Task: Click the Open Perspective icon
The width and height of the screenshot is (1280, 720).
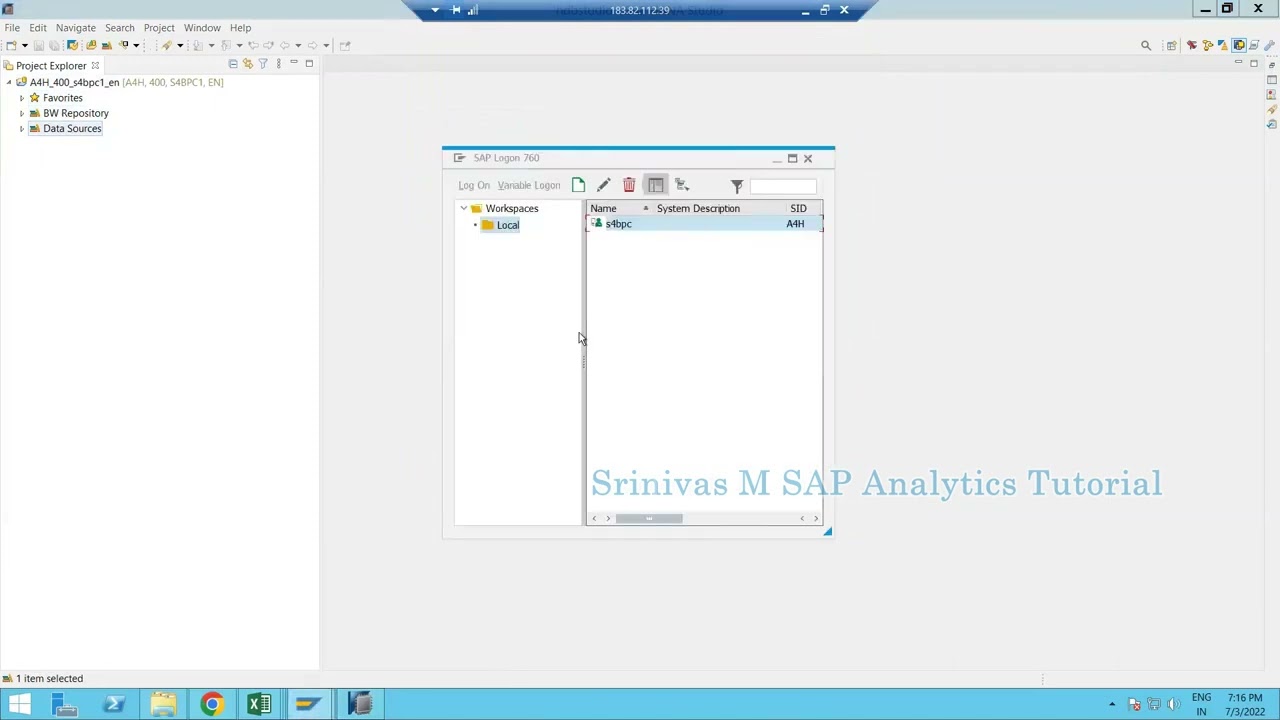Action: (x=1171, y=45)
